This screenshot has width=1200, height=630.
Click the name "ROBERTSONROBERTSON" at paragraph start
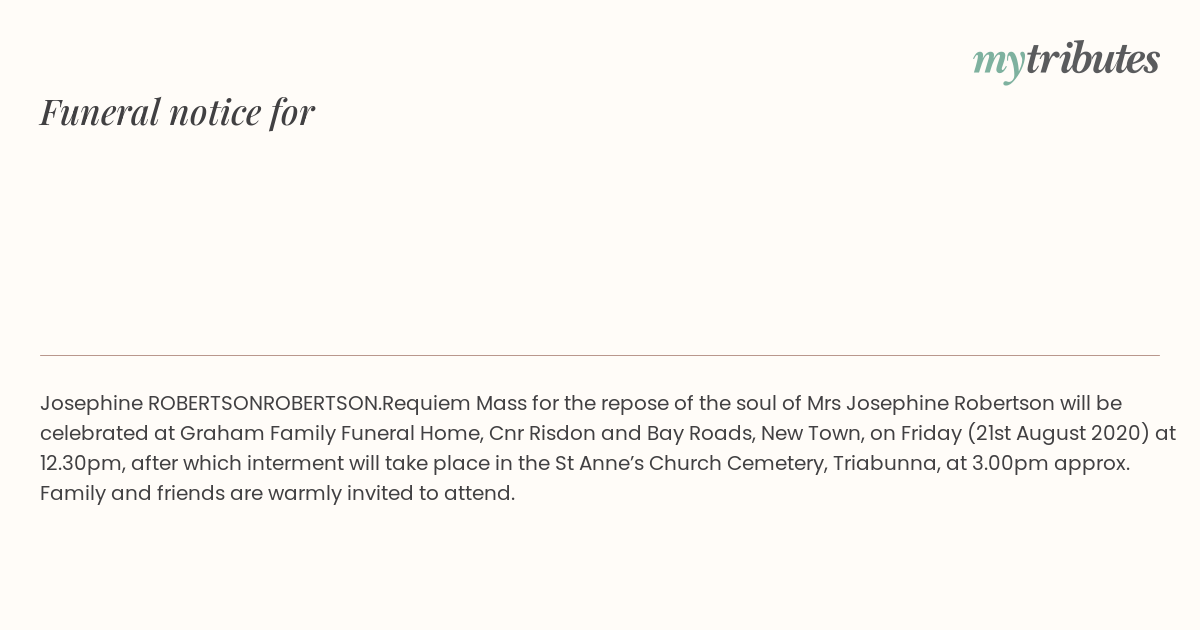tap(264, 403)
